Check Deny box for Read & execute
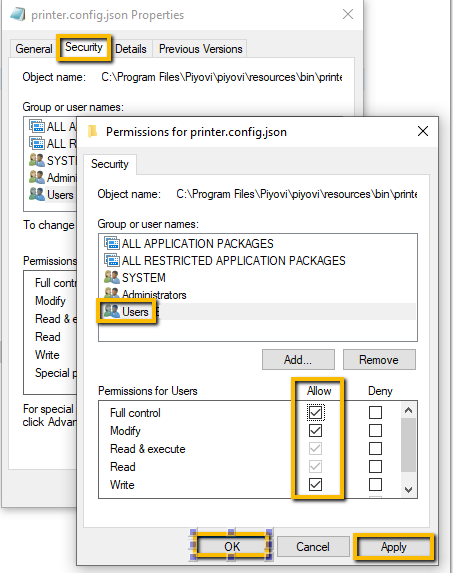Viewport: 453px width, 573px height. tap(375, 448)
